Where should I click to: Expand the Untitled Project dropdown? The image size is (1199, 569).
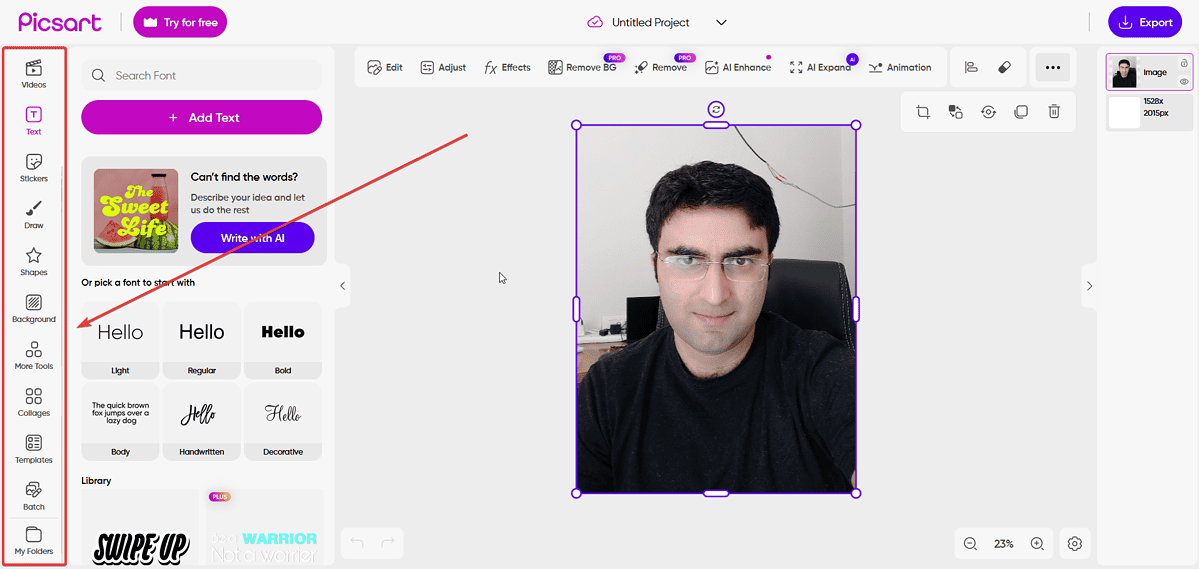point(721,22)
